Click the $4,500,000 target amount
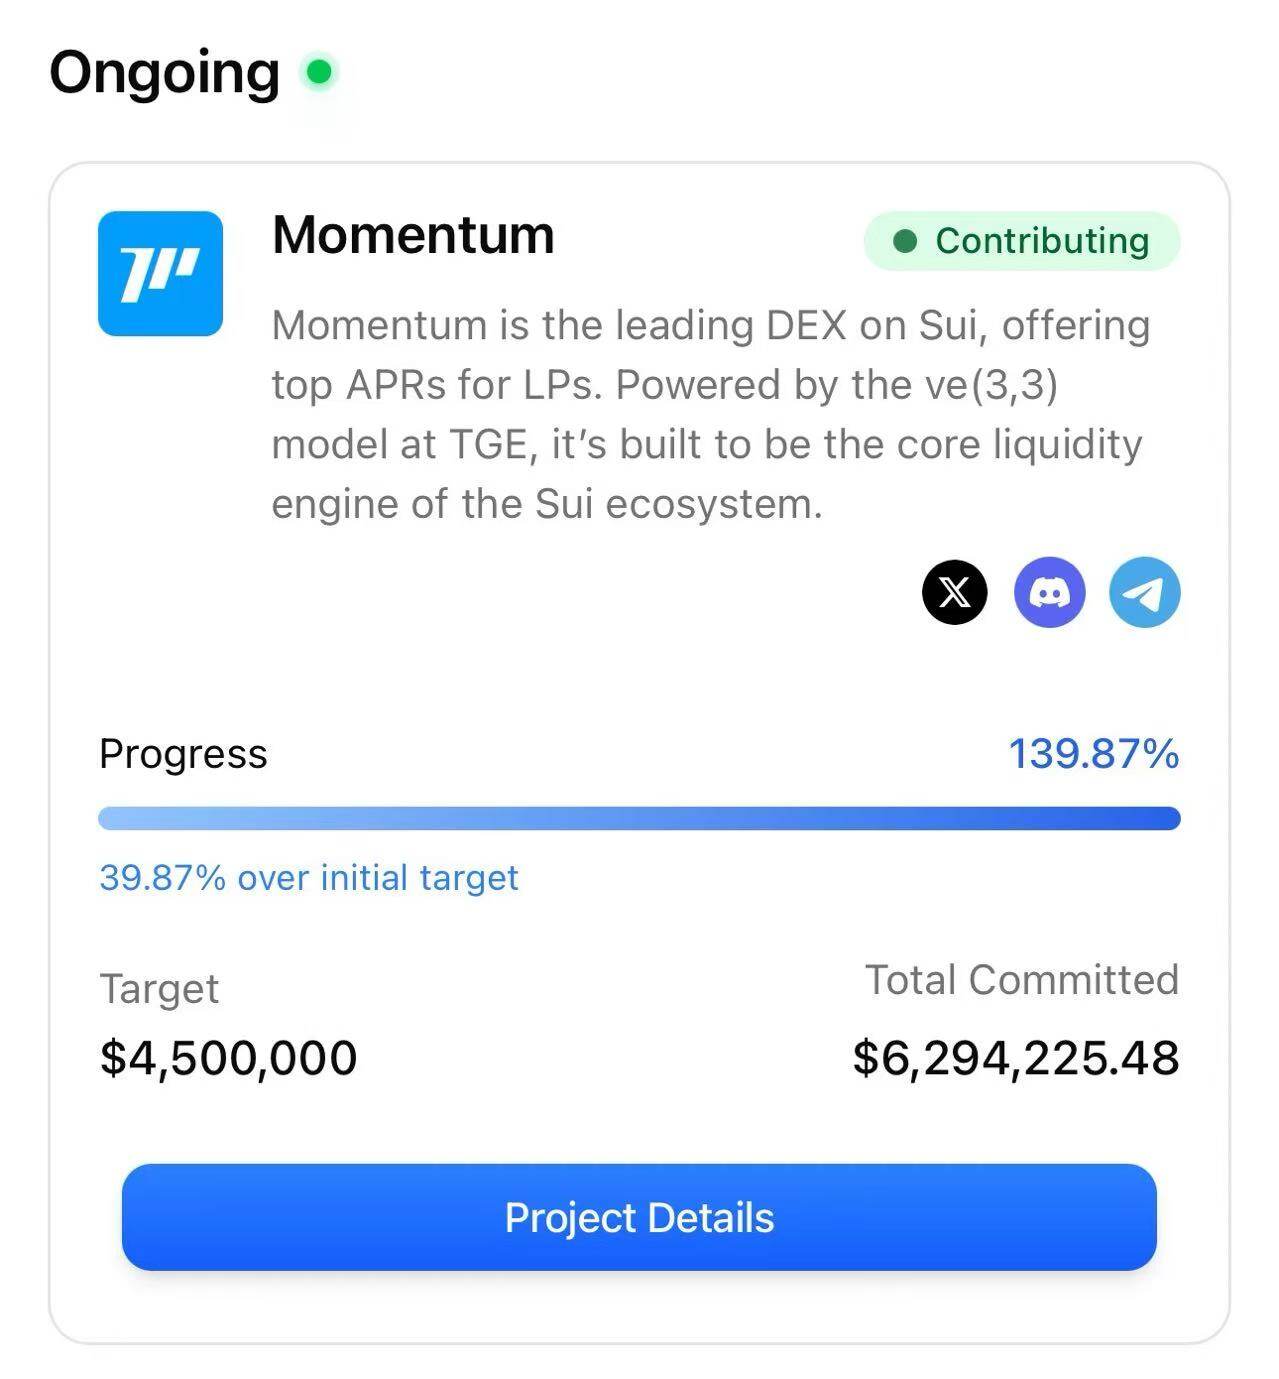This screenshot has height=1379, width=1279. coord(228,1057)
